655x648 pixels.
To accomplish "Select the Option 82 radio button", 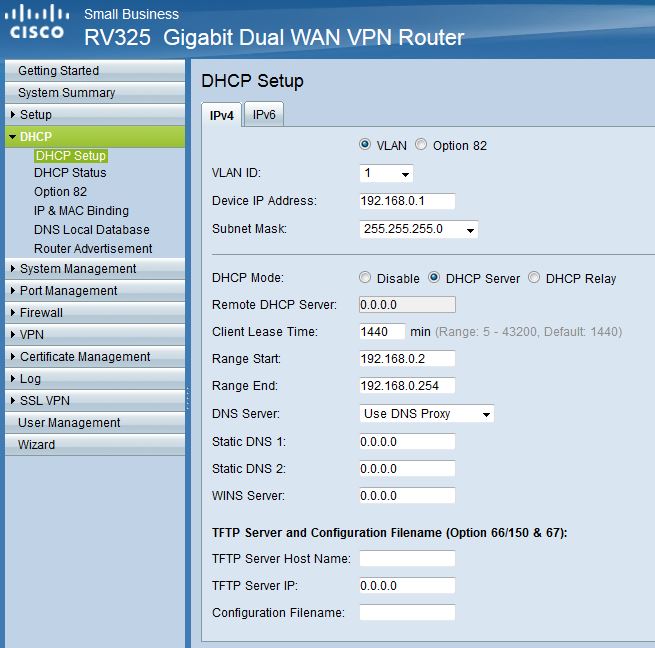I will (x=421, y=145).
